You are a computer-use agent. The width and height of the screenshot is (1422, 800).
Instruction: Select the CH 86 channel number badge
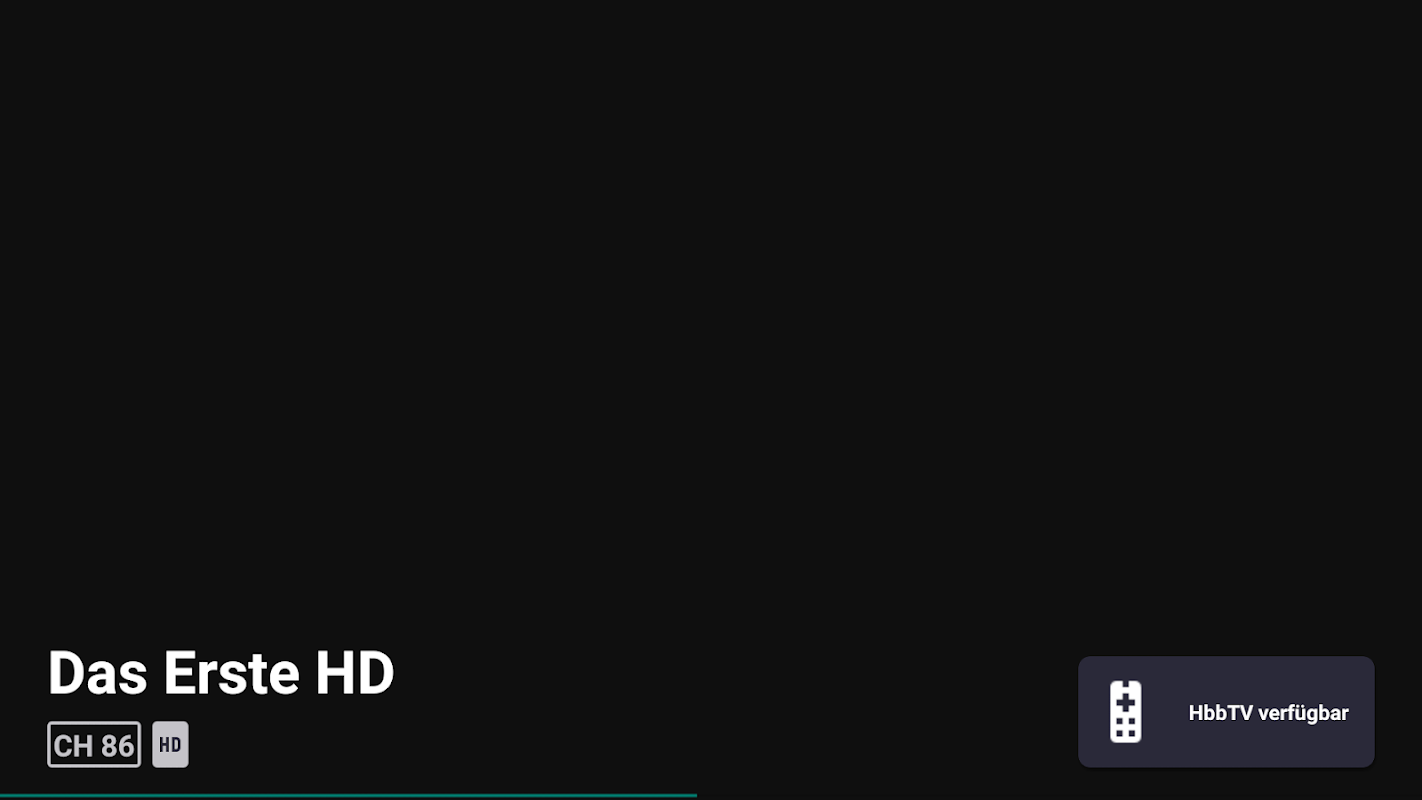(x=94, y=745)
